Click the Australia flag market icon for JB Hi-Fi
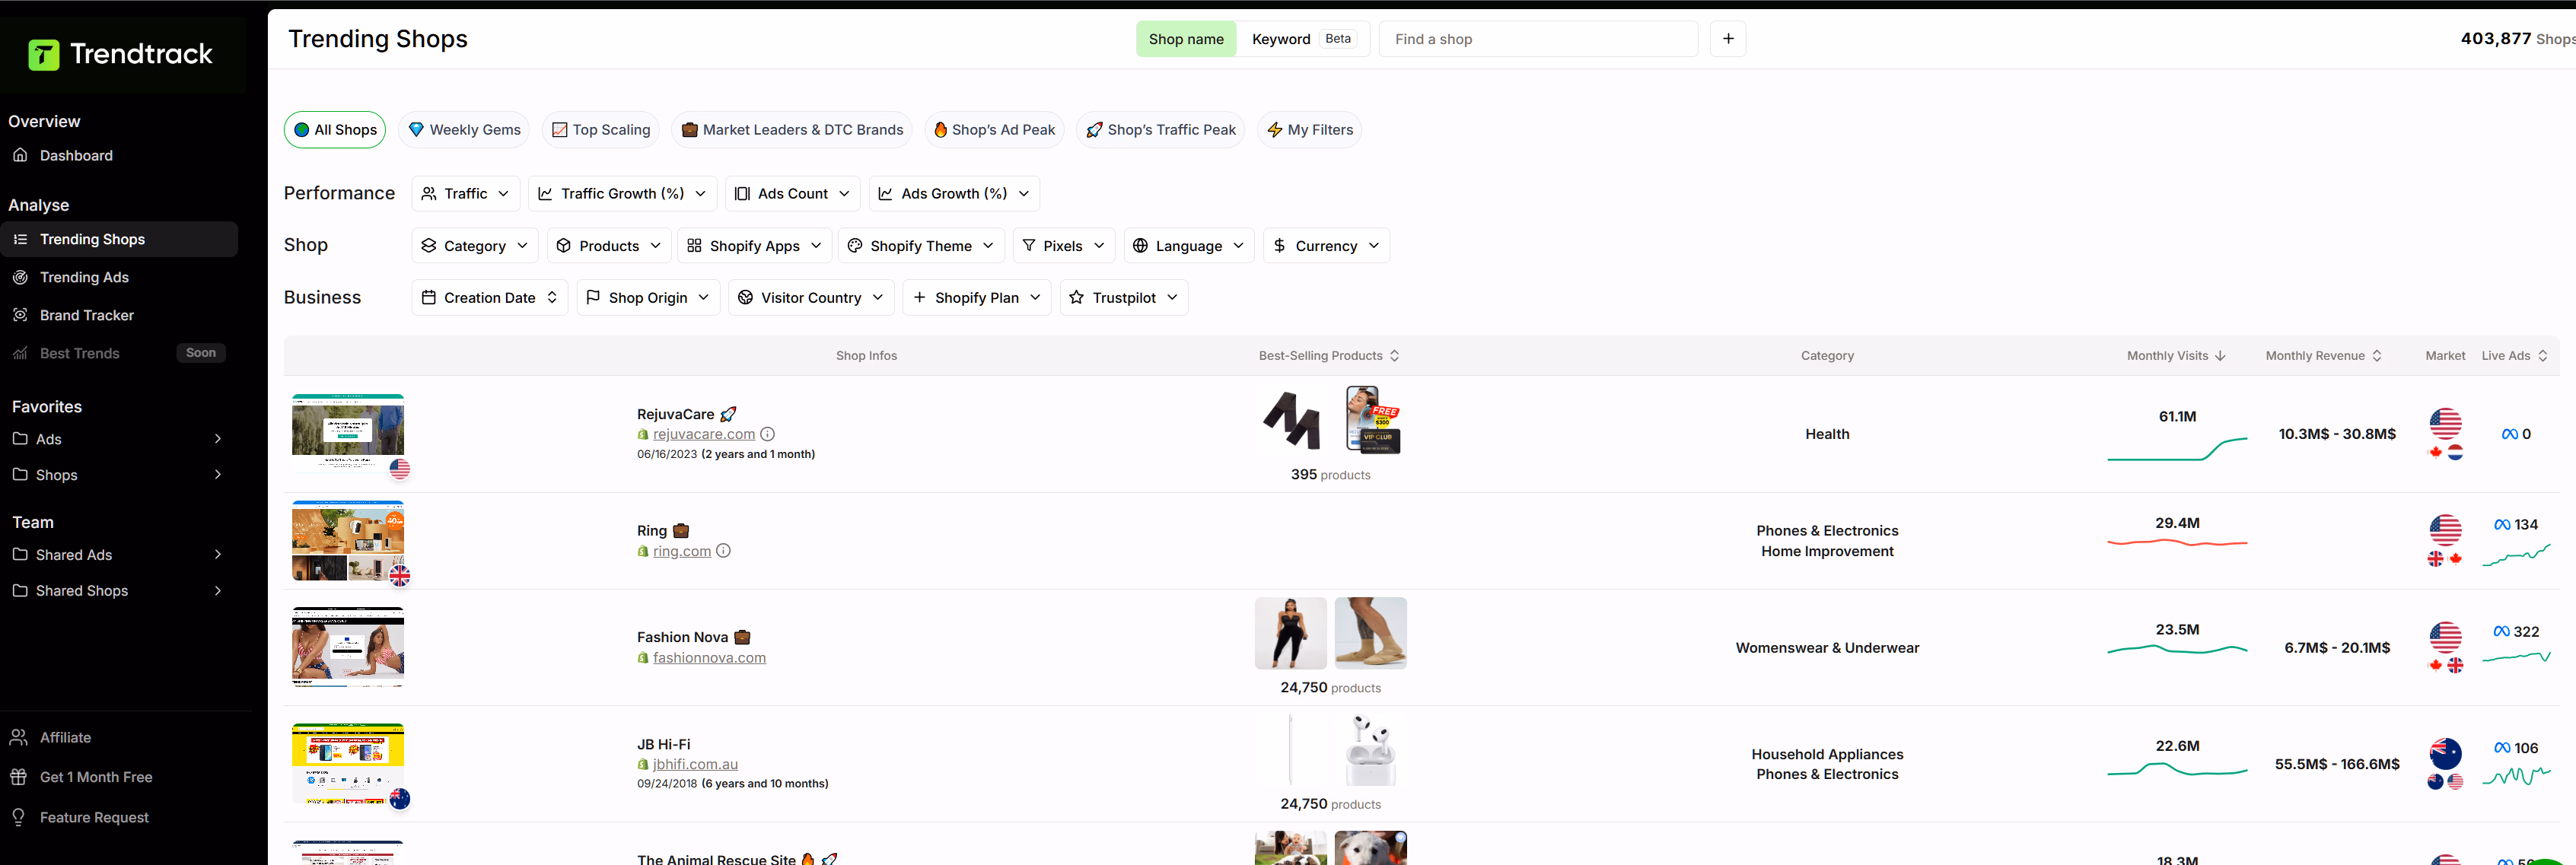The width and height of the screenshot is (2576, 865). click(2445, 753)
